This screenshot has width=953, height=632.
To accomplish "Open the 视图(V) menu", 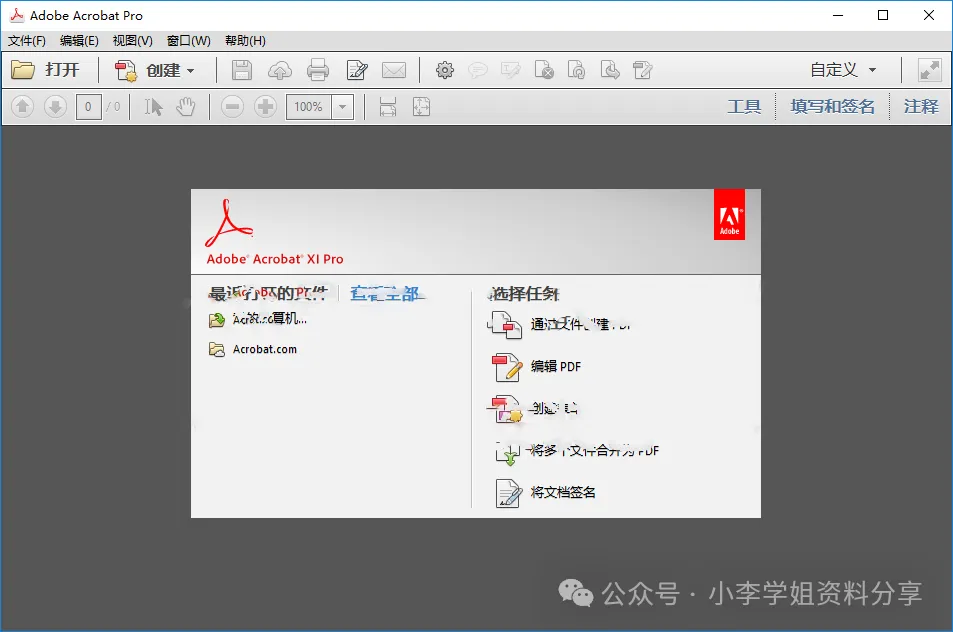I will 132,41.
